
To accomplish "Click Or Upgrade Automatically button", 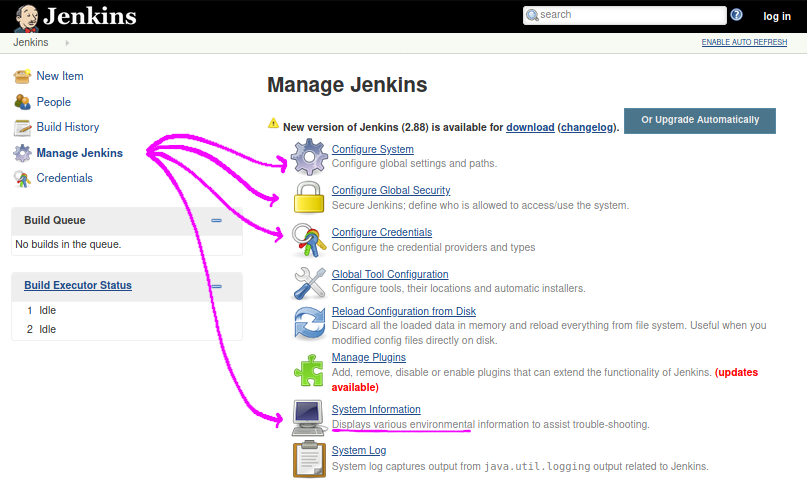I will coord(700,120).
